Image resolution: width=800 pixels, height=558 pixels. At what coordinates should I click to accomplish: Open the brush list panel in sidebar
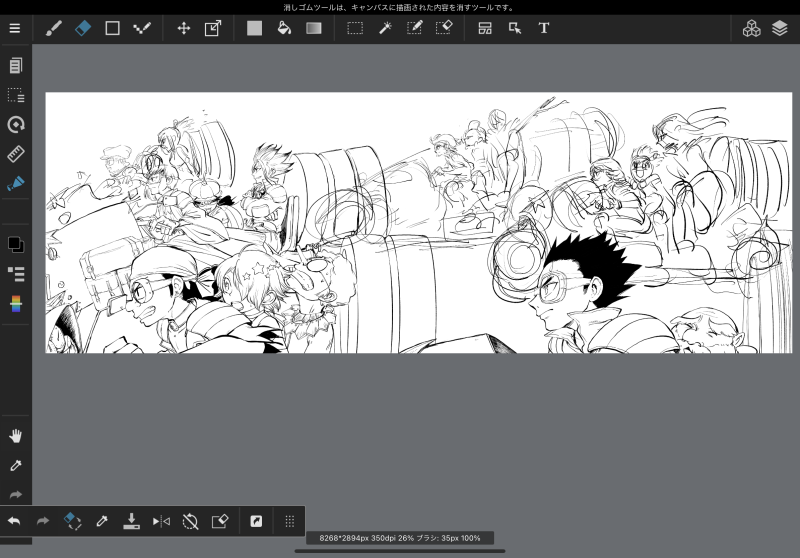16,274
